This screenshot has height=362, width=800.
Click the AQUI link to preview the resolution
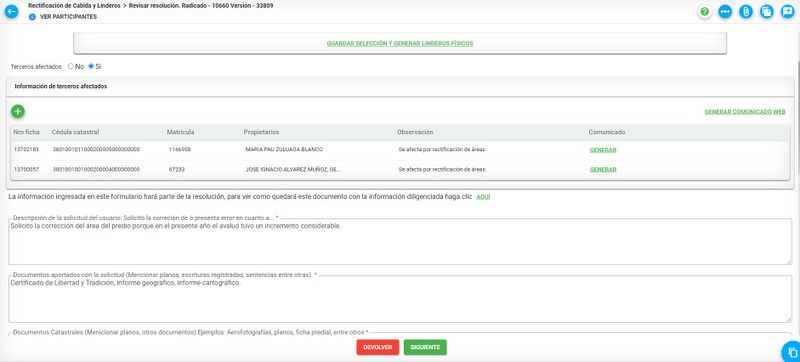[483, 197]
